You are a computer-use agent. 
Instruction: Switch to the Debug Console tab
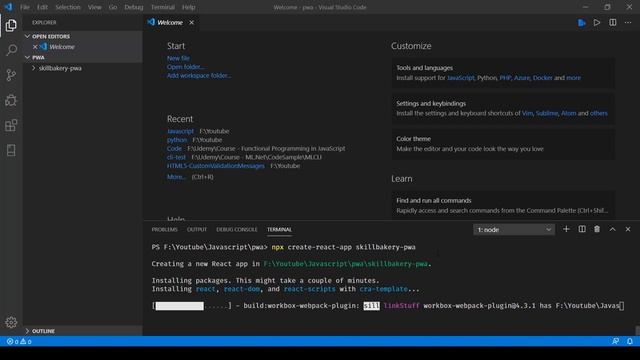(237, 229)
